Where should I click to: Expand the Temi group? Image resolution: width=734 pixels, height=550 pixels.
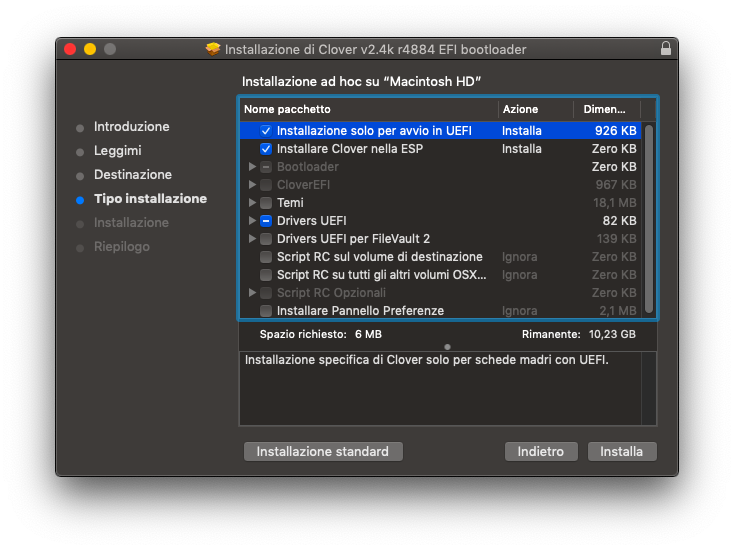click(x=252, y=203)
